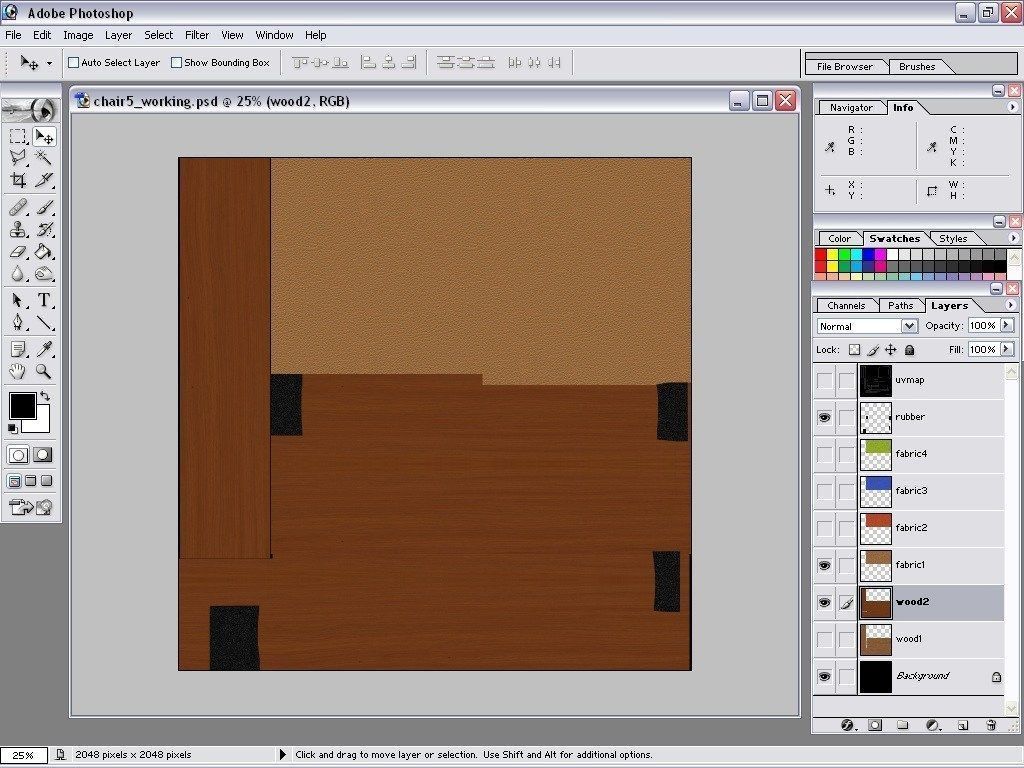Image resolution: width=1024 pixels, height=768 pixels.
Task: Open the Fill slider arrow
Action: 1006,349
